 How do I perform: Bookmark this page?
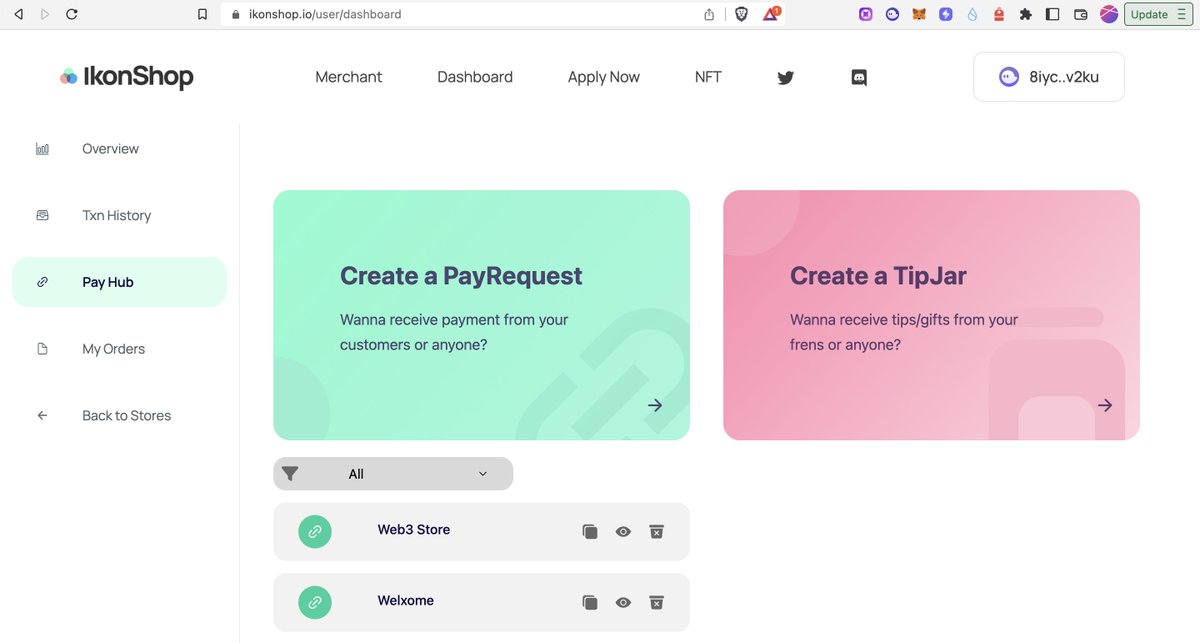(203, 14)
